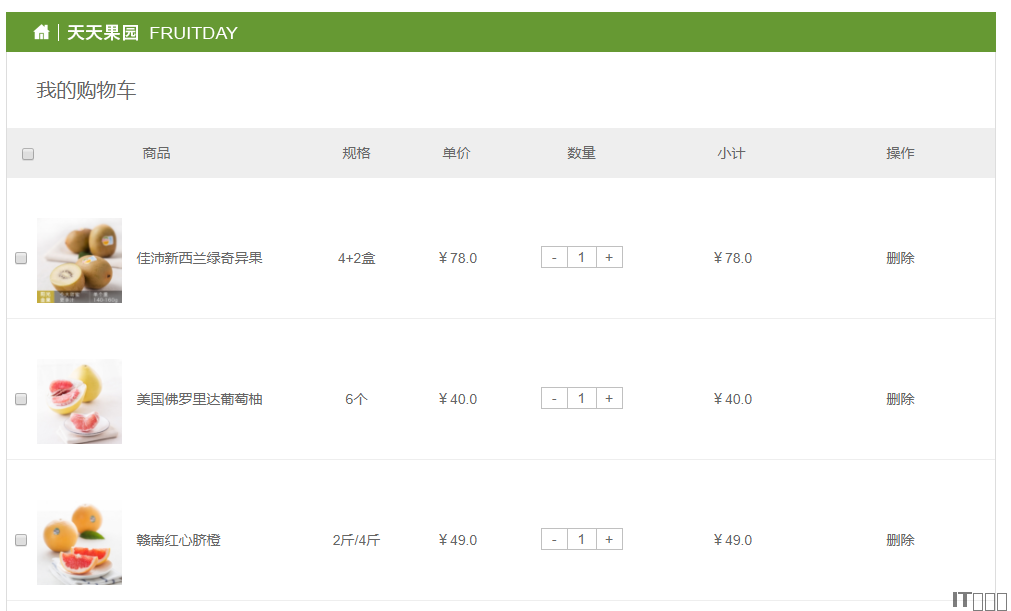Viewport: 1011px width, 611px height.
Task: Select the 美国佛罗里达葡萄柚 checkbox
Action: 21,399
